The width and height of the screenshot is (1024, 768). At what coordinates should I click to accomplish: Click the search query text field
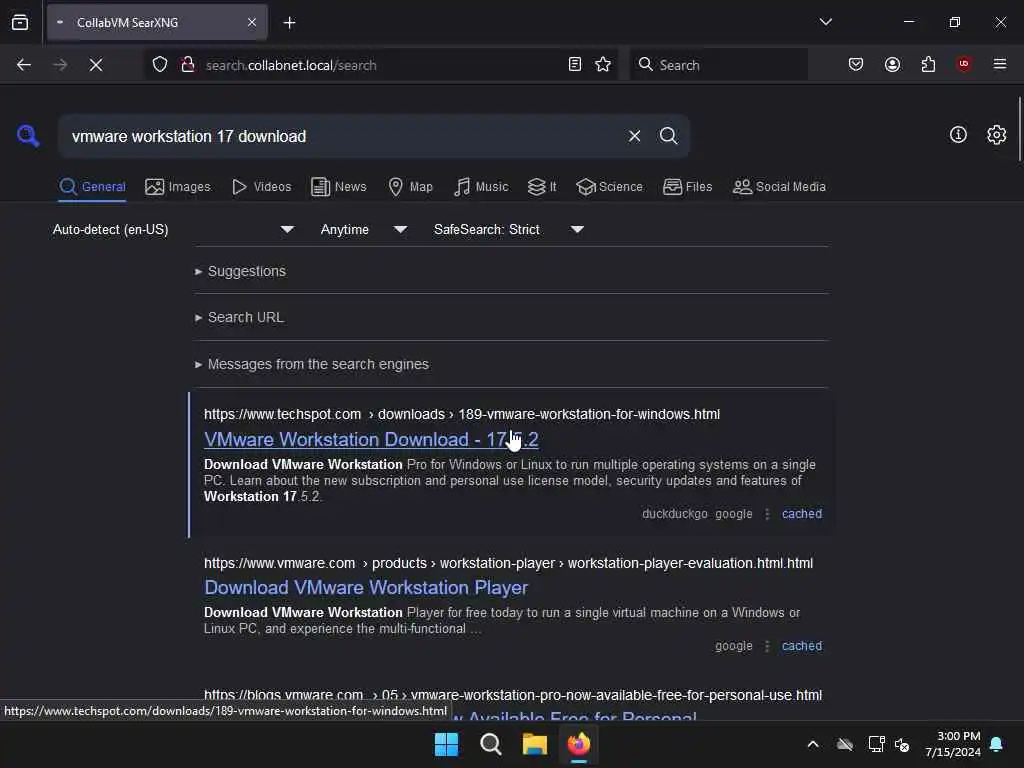tap(340, 136)
